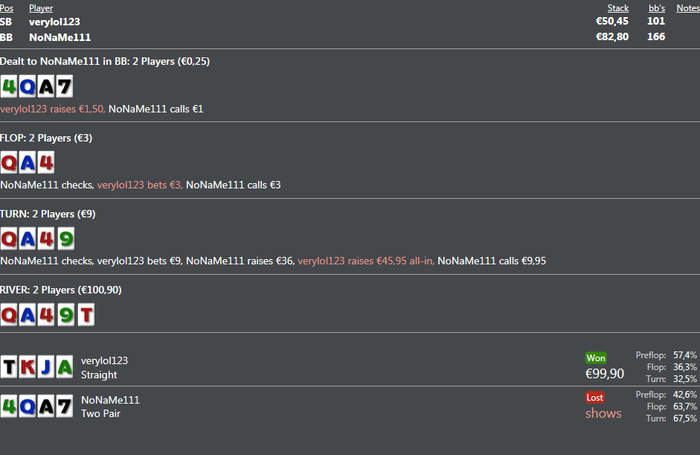The height and width of the screenshot is (455, 700).
Task: Open the Notes column header
Action: tap(687, 8)
